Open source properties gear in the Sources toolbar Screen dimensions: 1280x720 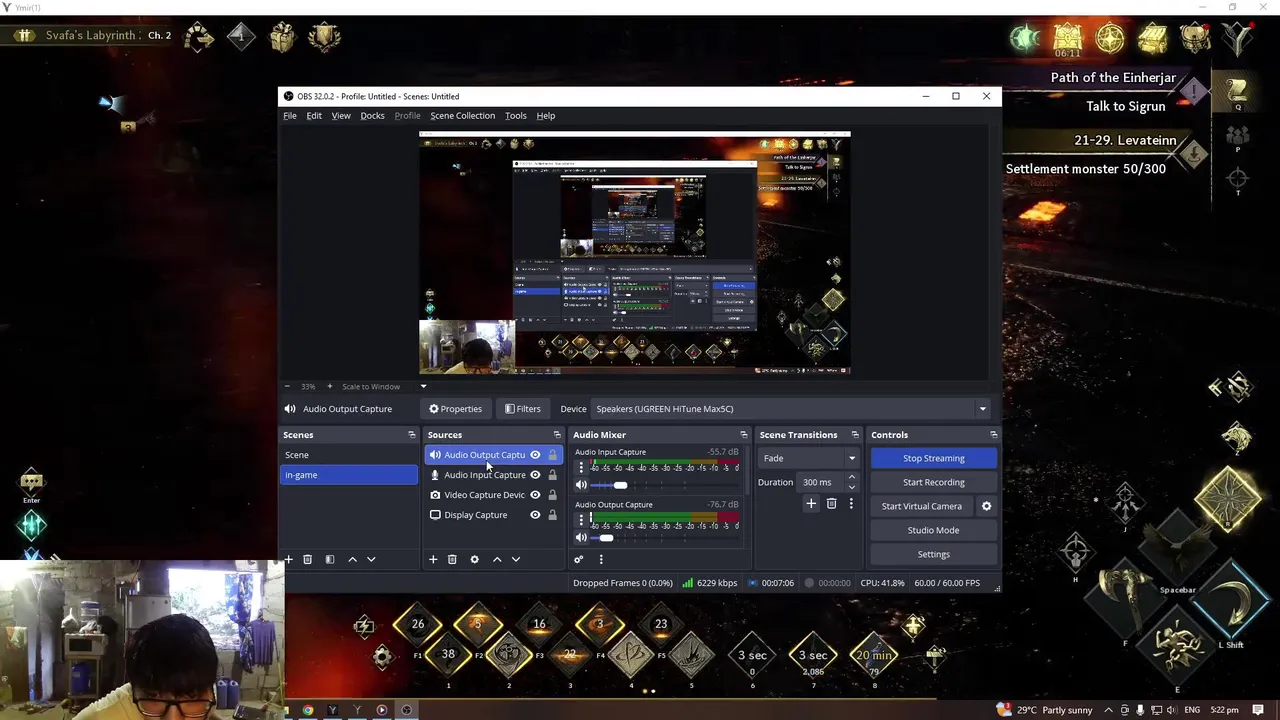pos(474,559)
